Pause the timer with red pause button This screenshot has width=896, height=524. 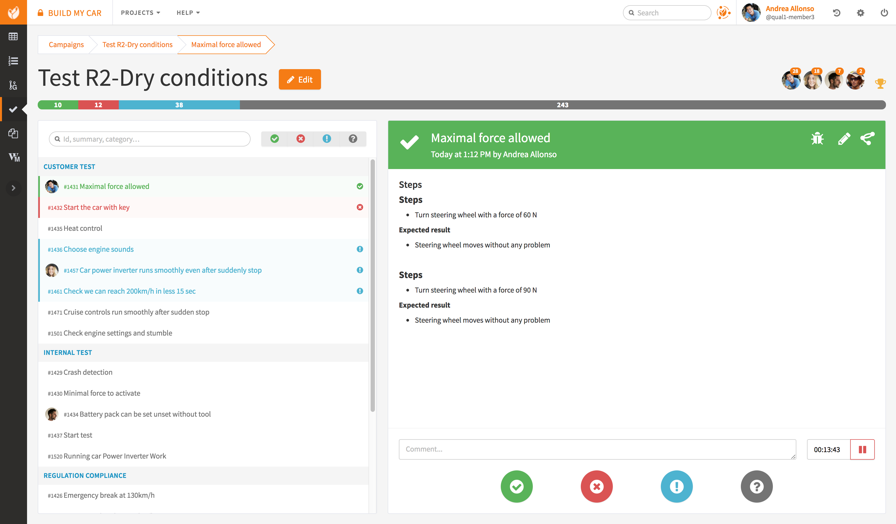click(x=862, y=450)
